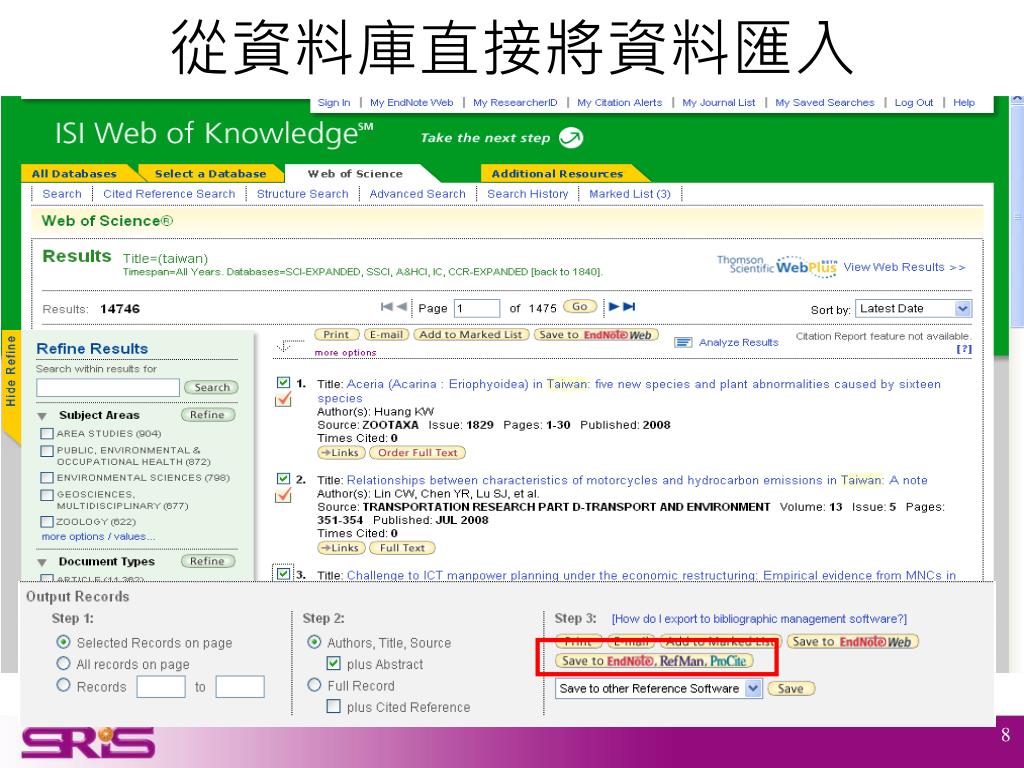Viewport: 1024px width, 768px height.
Task: Toggle the plus Abstract checkbox
Action: (x=333, y=664)
